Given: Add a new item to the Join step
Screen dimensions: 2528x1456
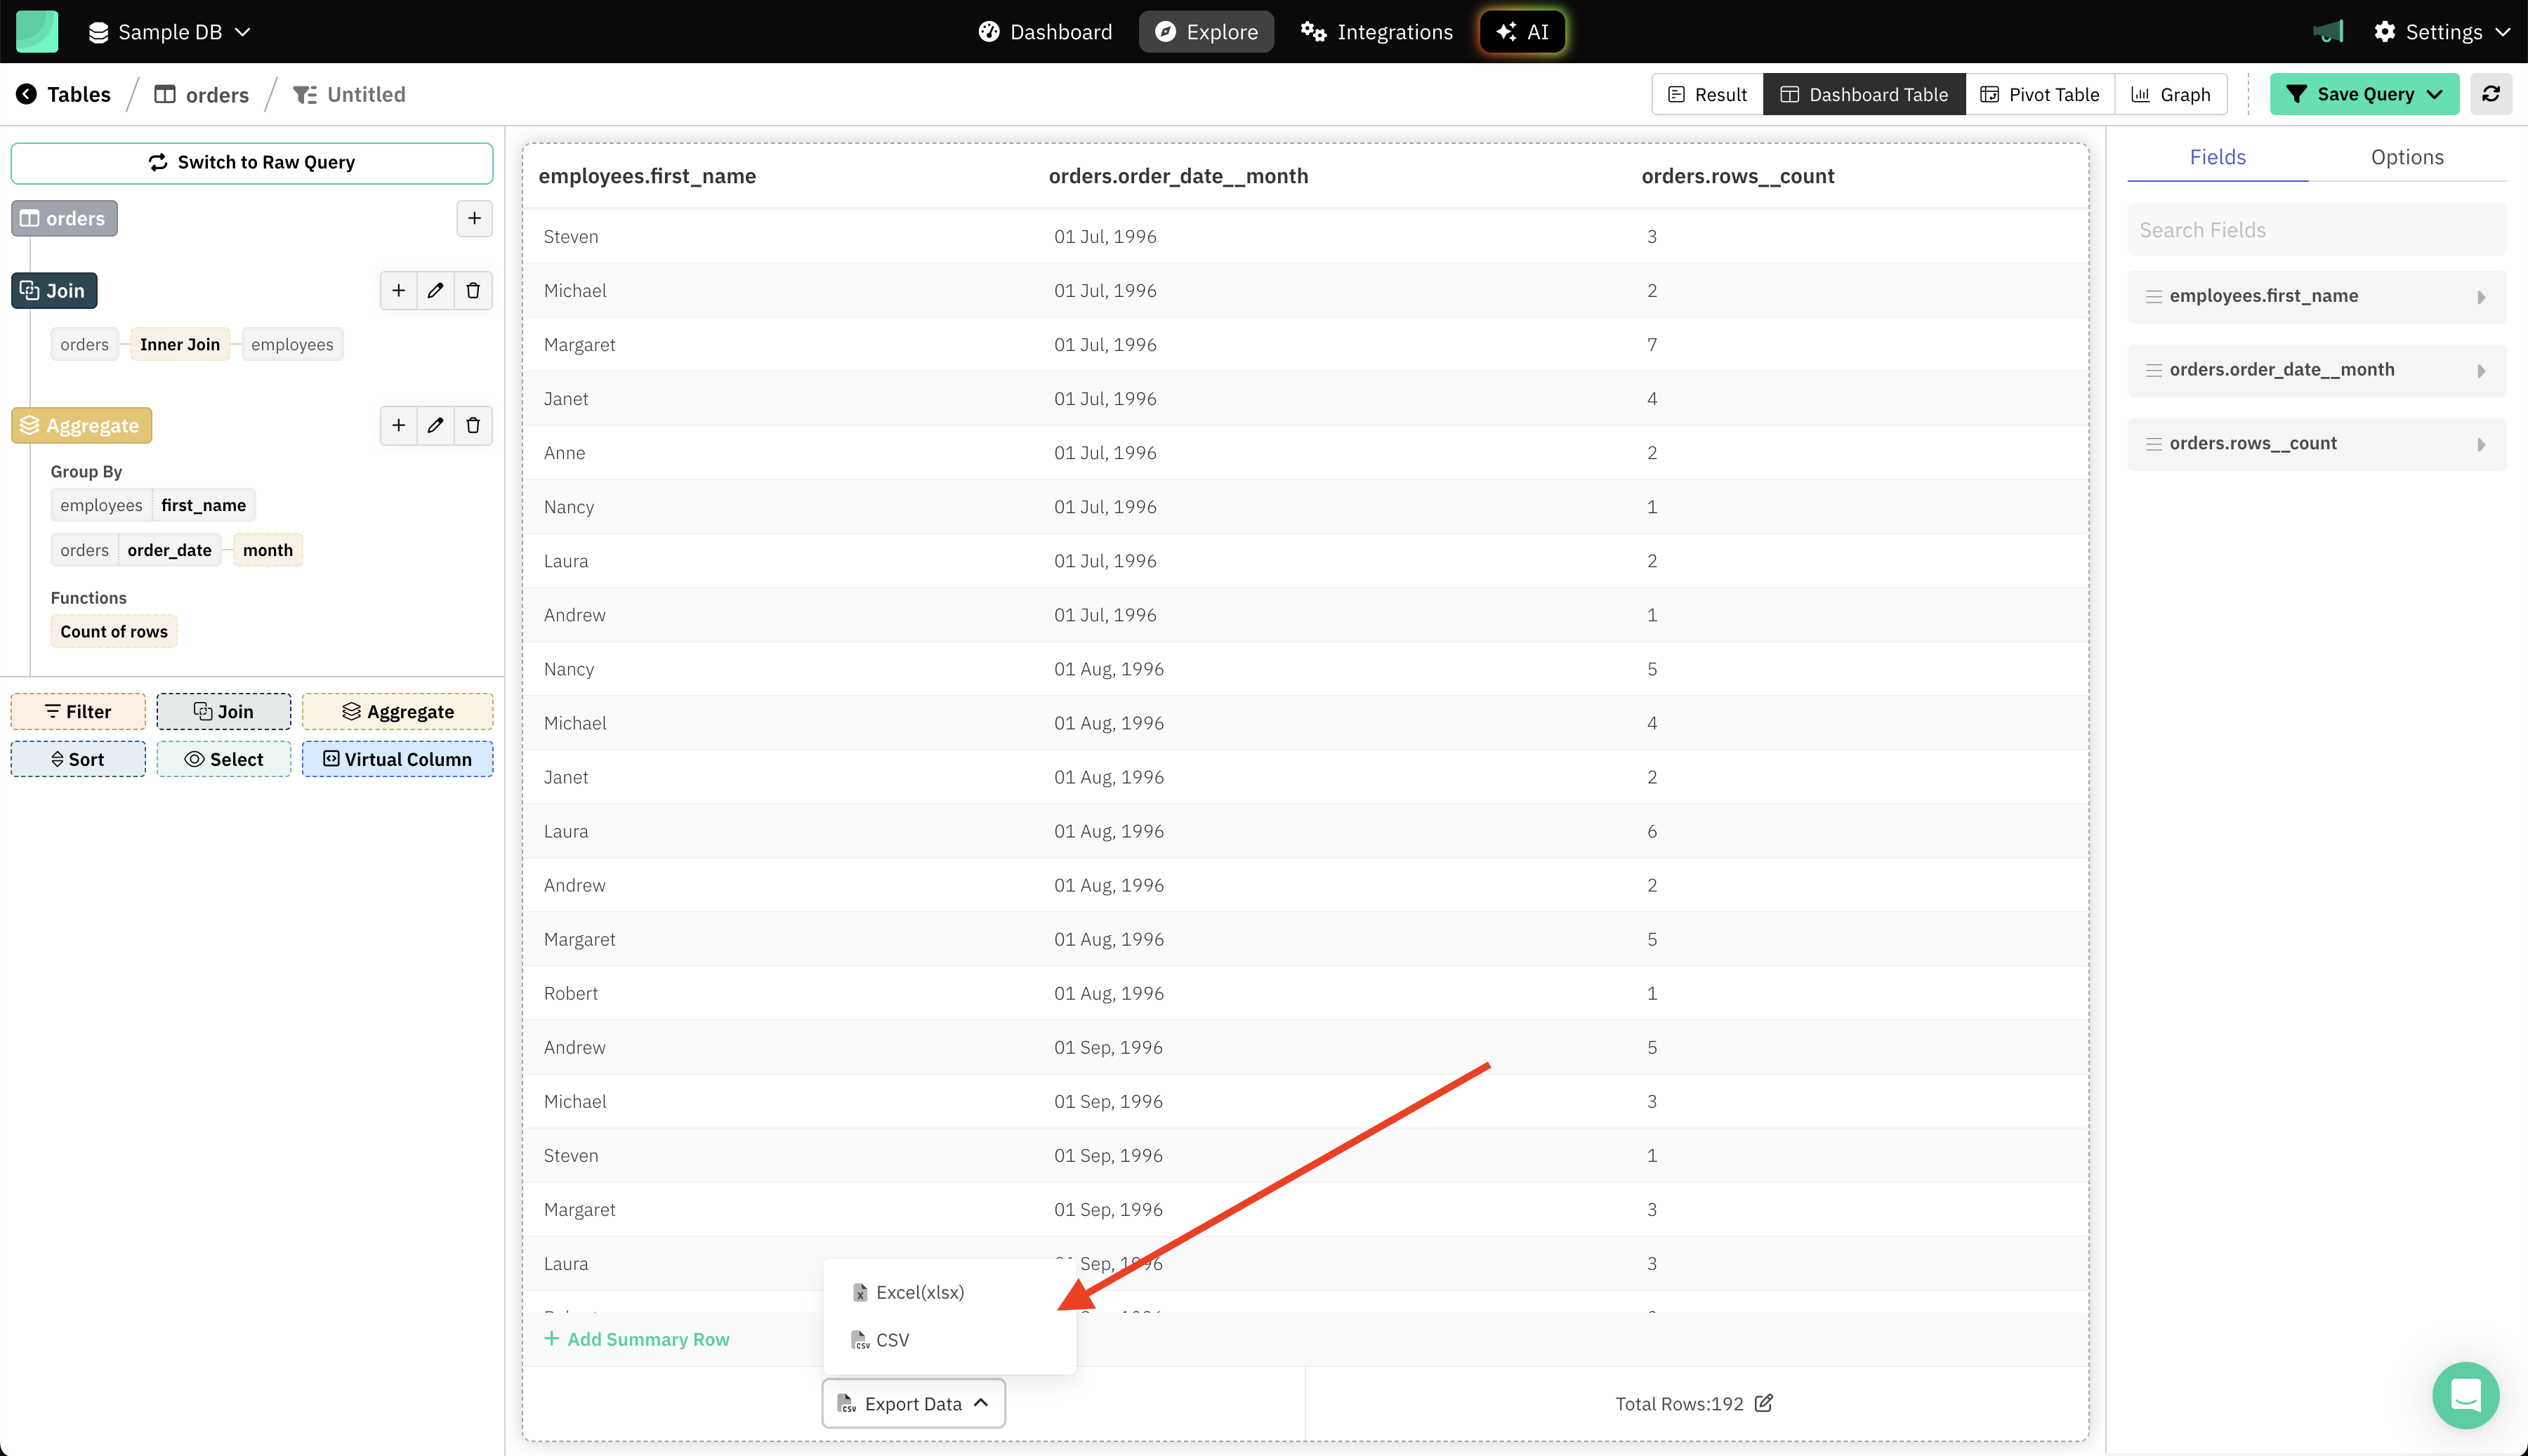Looking at the screenshot, I should tap(398, 290).
